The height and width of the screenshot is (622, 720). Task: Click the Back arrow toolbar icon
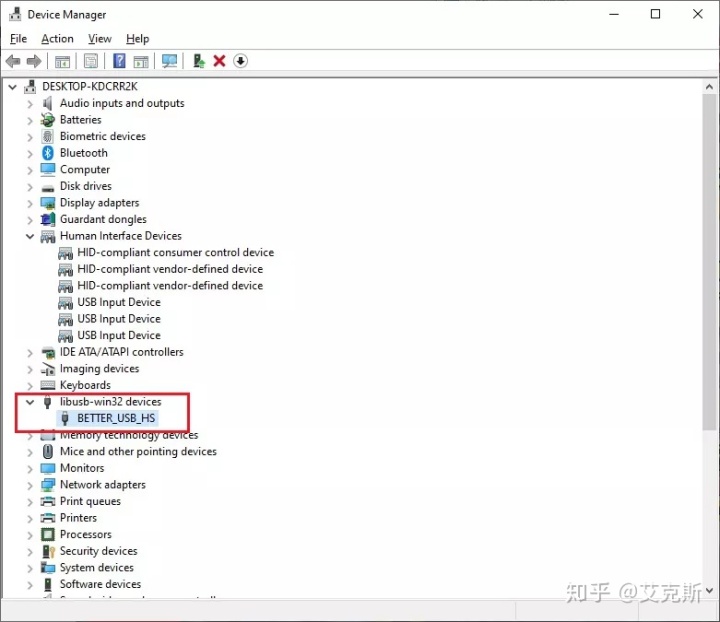click(x=13, y=61)
